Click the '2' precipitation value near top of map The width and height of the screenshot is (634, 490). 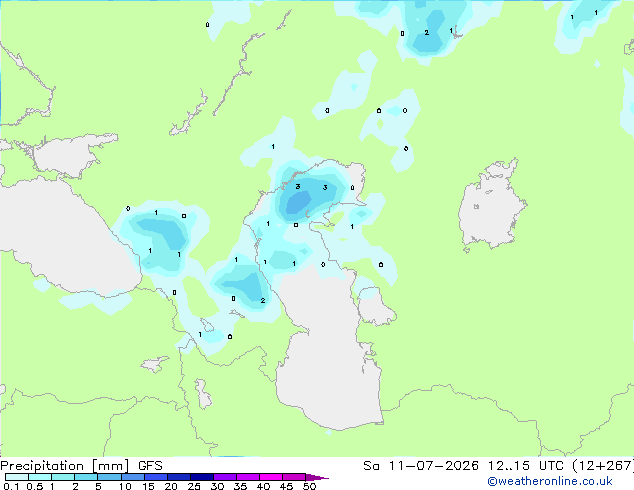point(427,32)
